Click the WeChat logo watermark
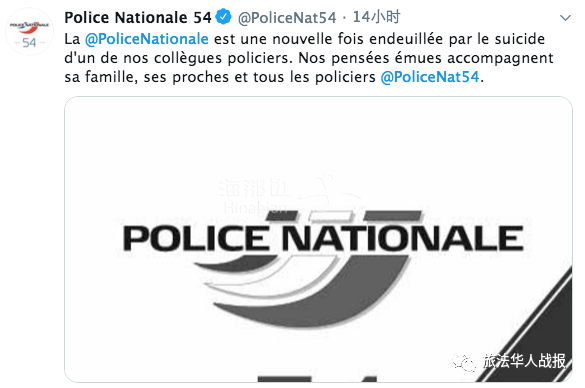 click(464, 361)
